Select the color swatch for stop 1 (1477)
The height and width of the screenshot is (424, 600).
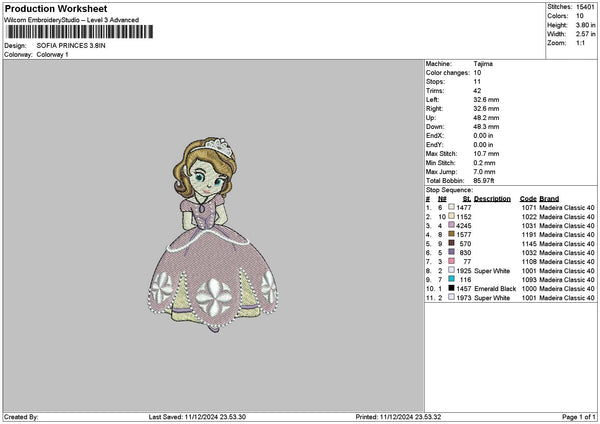click(x=452, y=207)
